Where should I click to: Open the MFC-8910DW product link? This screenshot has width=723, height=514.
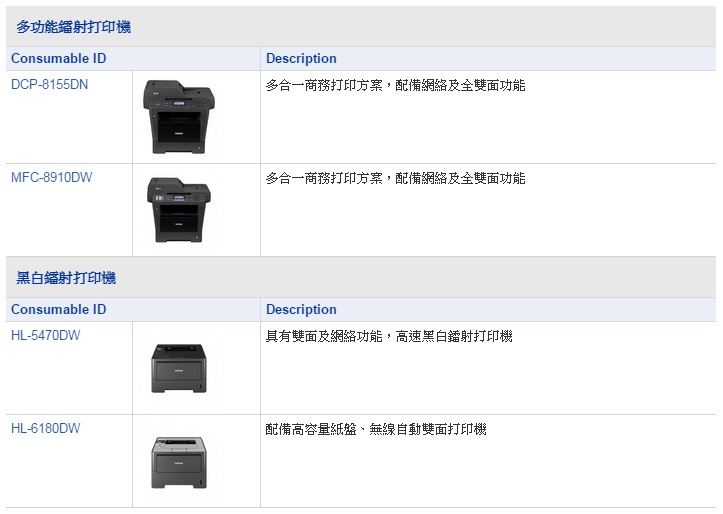click(x=52, y=177)
